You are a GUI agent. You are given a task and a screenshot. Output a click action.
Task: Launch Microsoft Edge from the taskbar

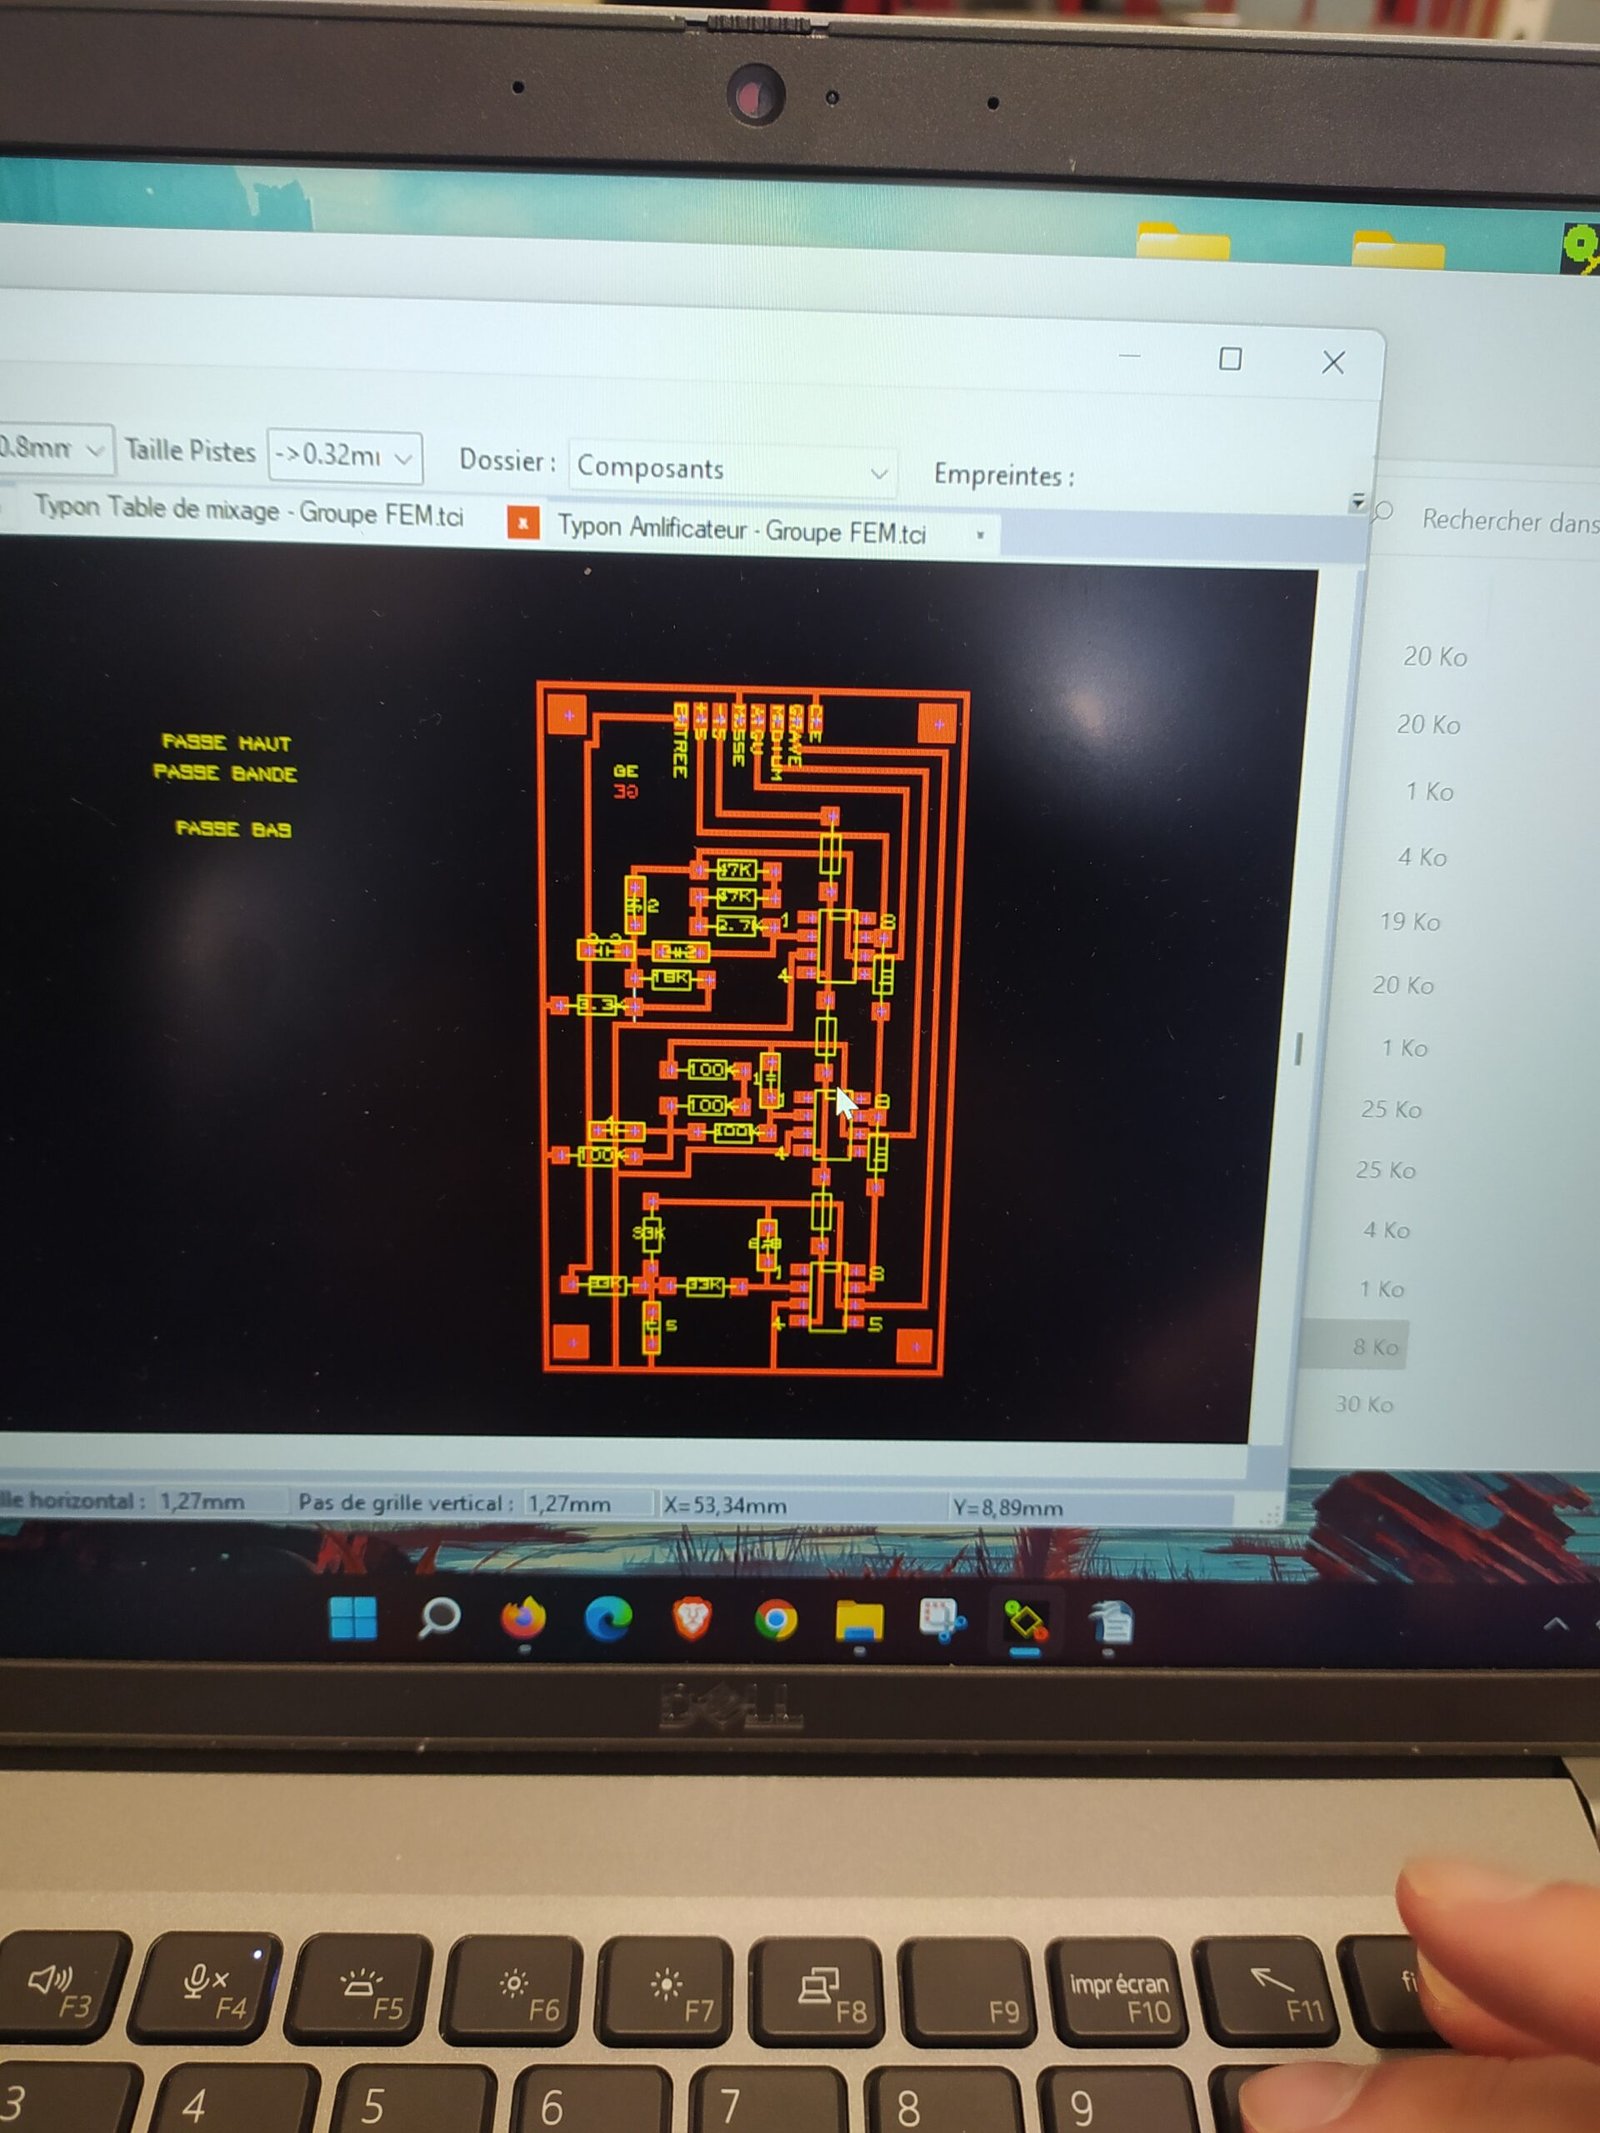click(x=608, y=1619)
